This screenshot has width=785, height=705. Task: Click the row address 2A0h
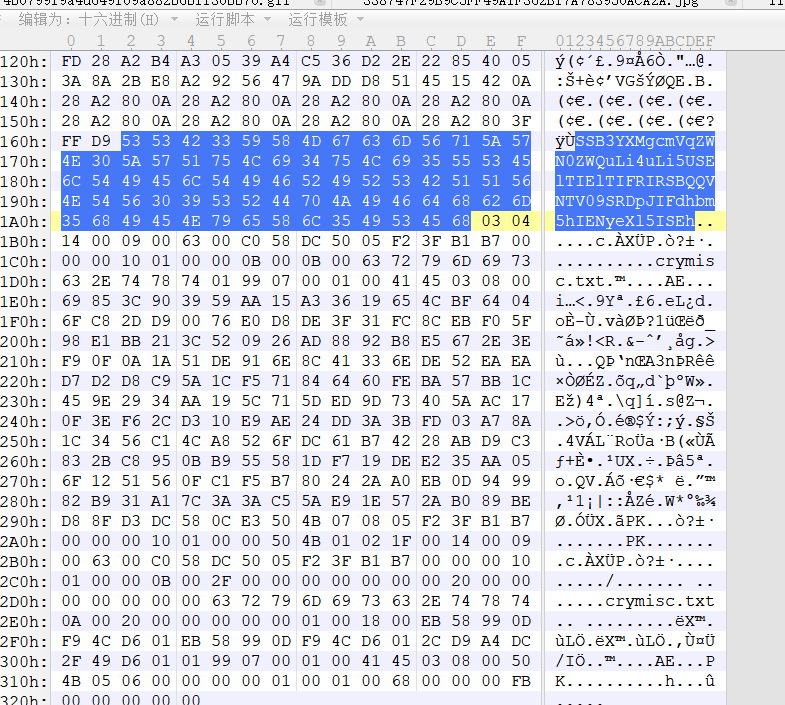26,541
